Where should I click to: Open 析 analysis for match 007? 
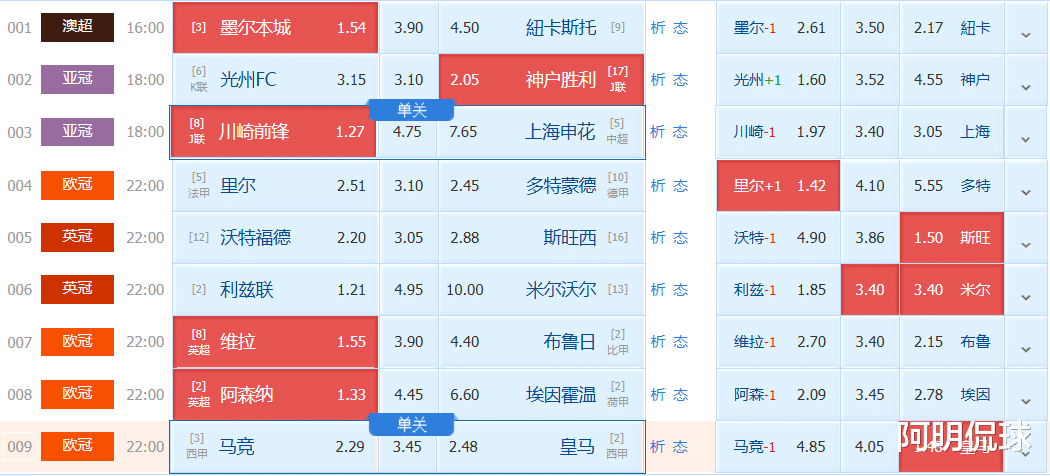point(657,342)
